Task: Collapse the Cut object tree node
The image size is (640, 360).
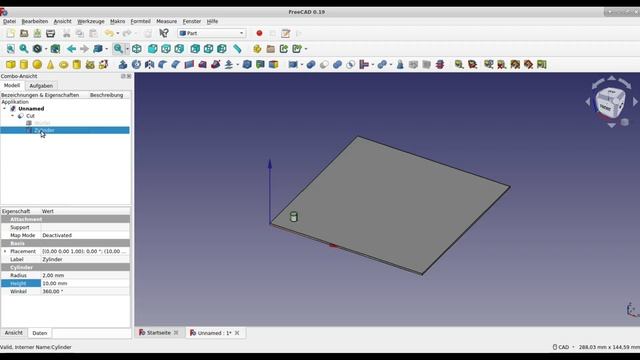Action: (12, 116)
